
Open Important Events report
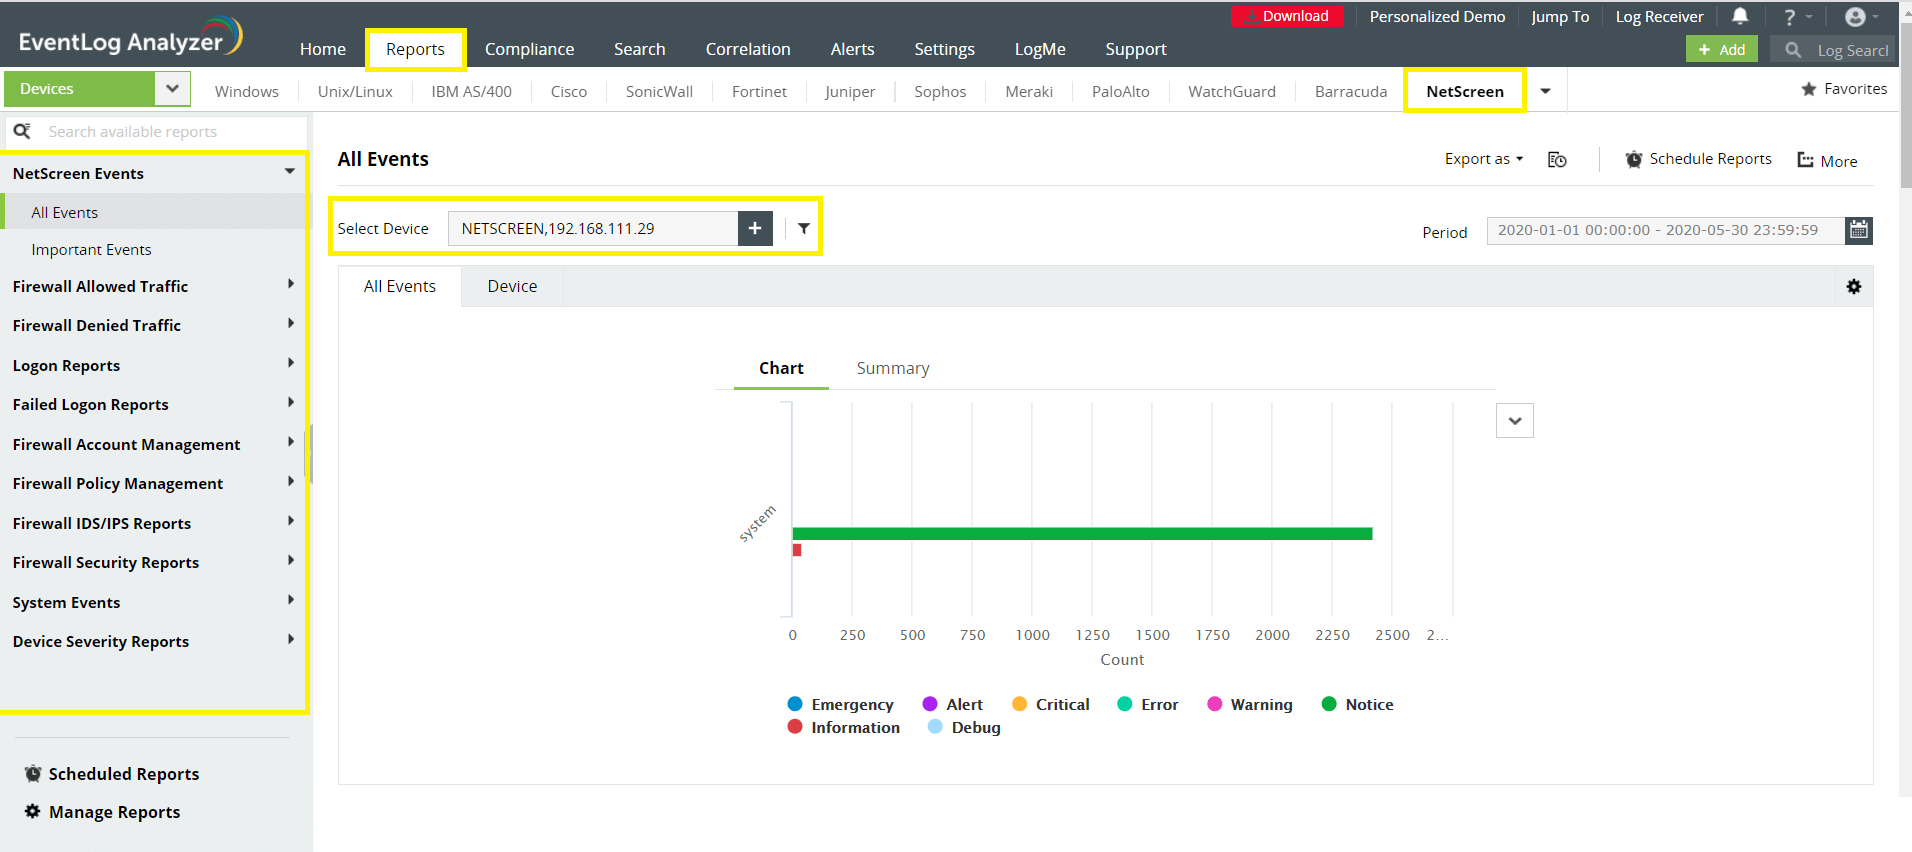[x=91, y=249]
